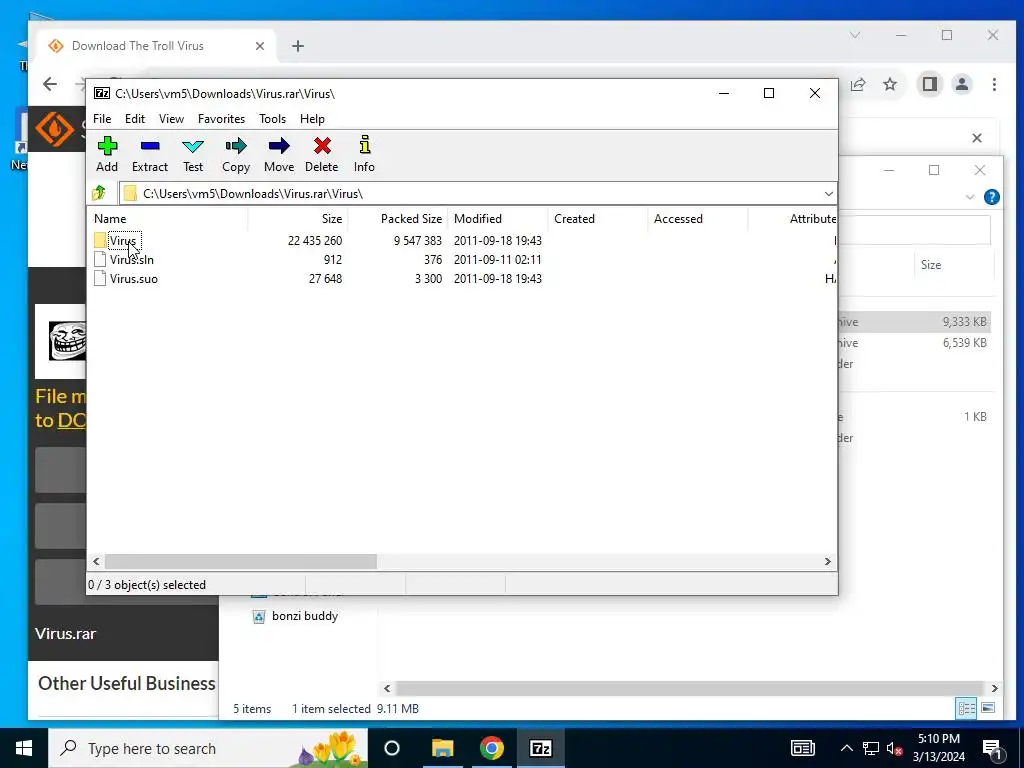Select the Copy toolbar icon
Screen dimensions: 1024x768
tap(236, 155)
